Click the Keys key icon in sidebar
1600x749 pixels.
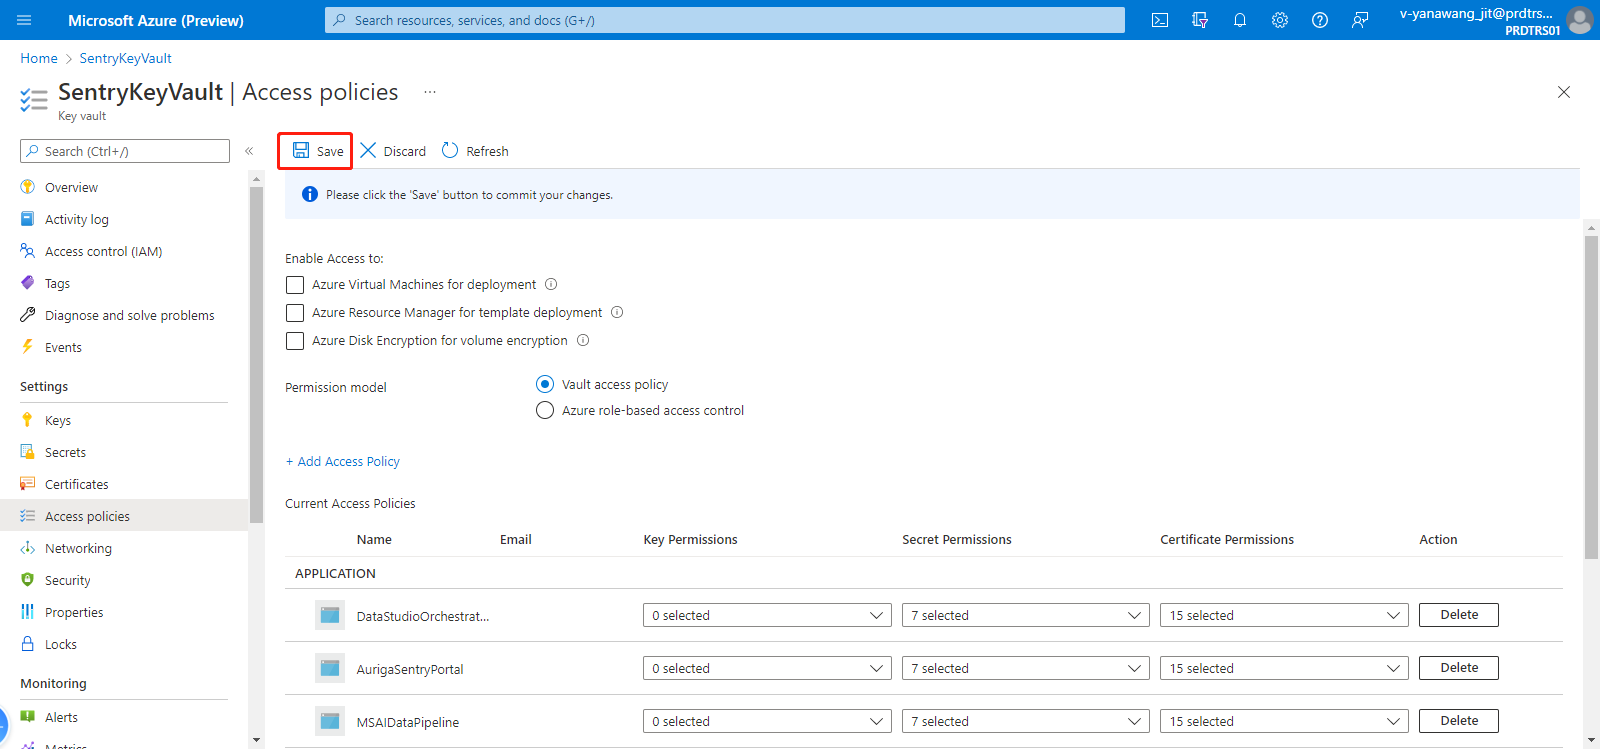(x=27, y=420)
